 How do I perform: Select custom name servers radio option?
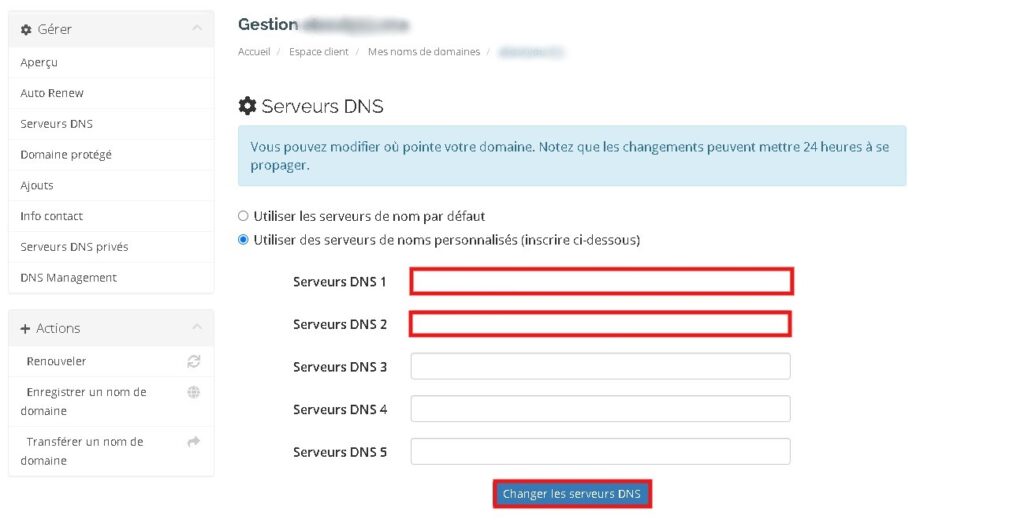click(243, 240)
